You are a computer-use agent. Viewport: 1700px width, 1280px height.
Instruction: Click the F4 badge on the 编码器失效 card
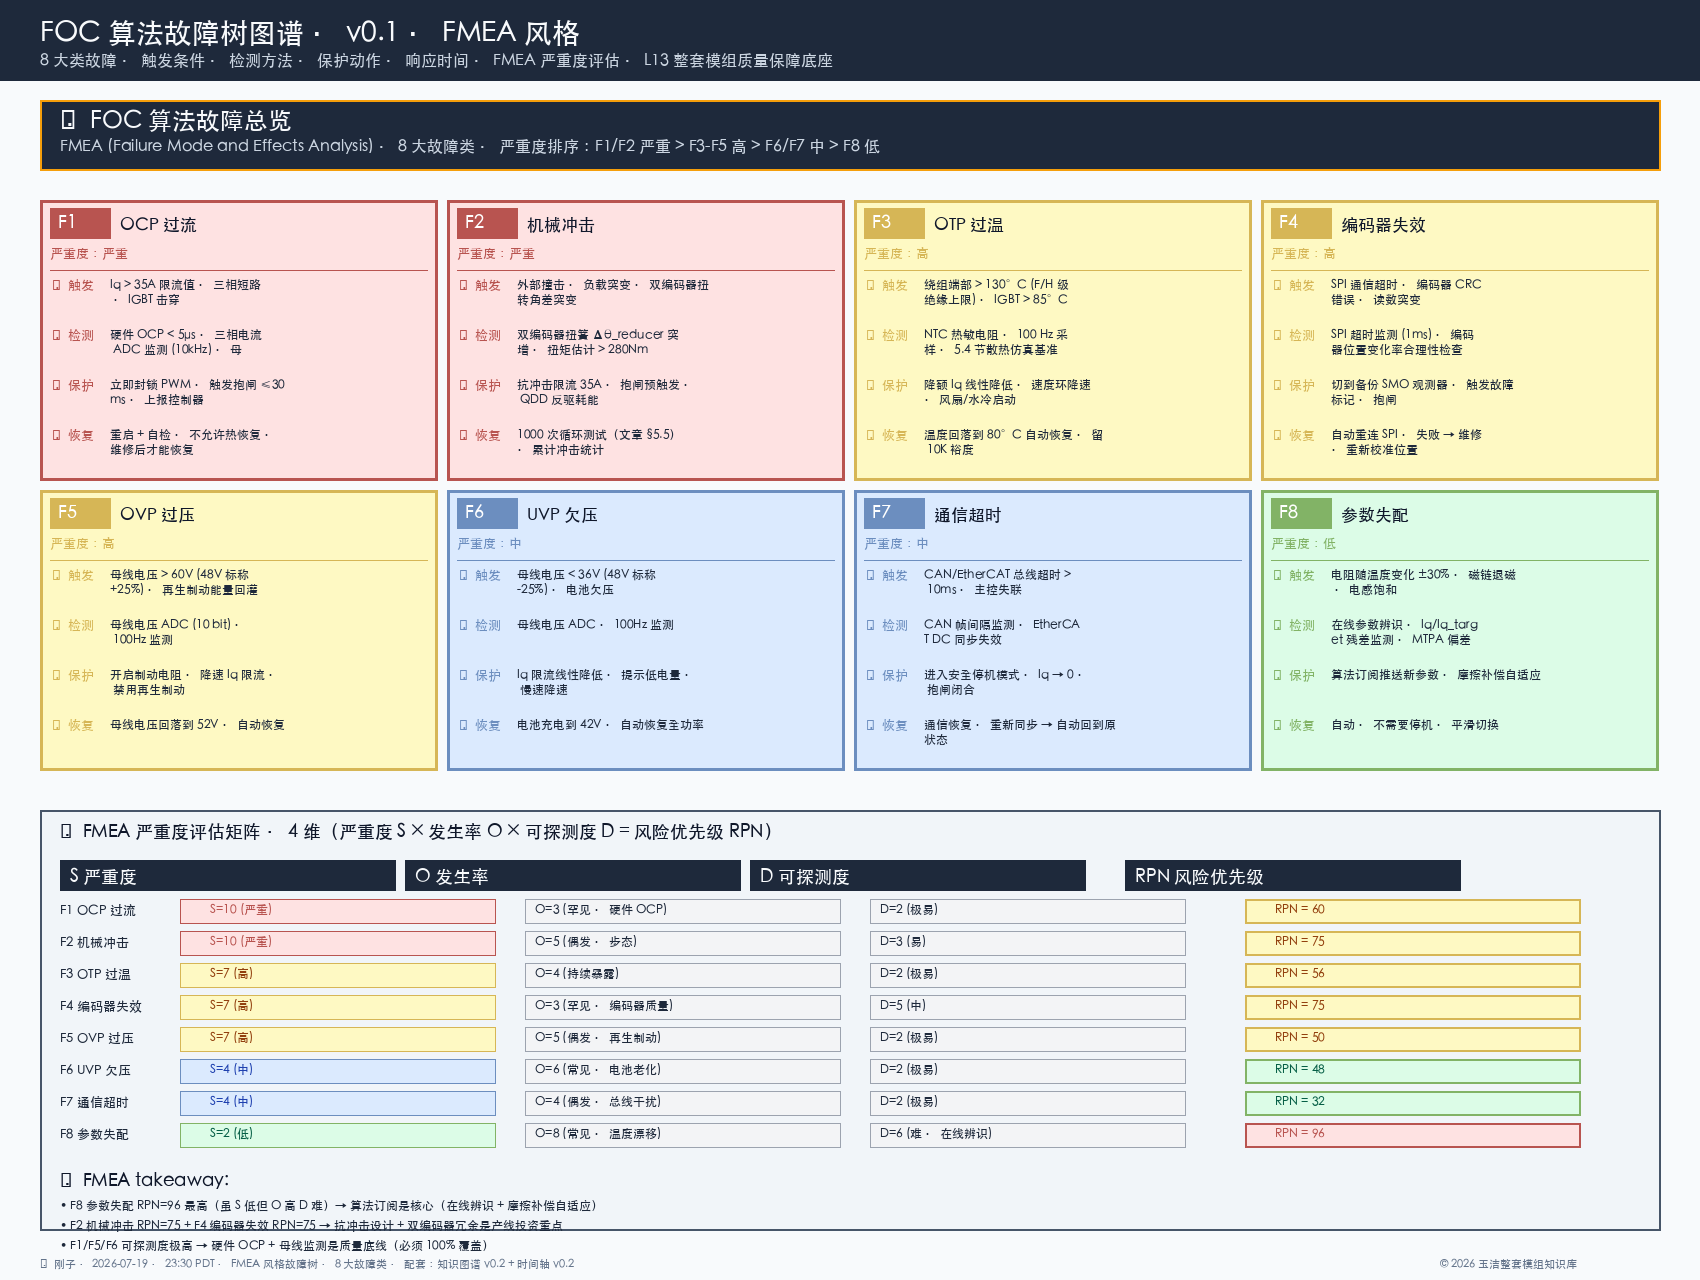(x=1301, y=223)
